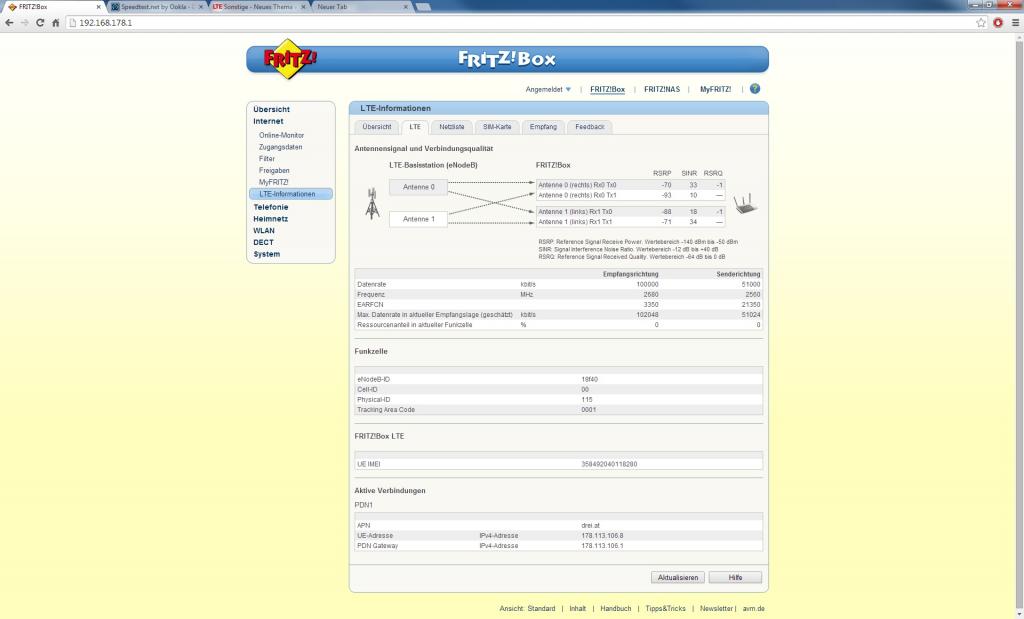Open the Netzliste tab
Image resolution: width=1024 pixels, height=619 pixels.
pos(452,127)
